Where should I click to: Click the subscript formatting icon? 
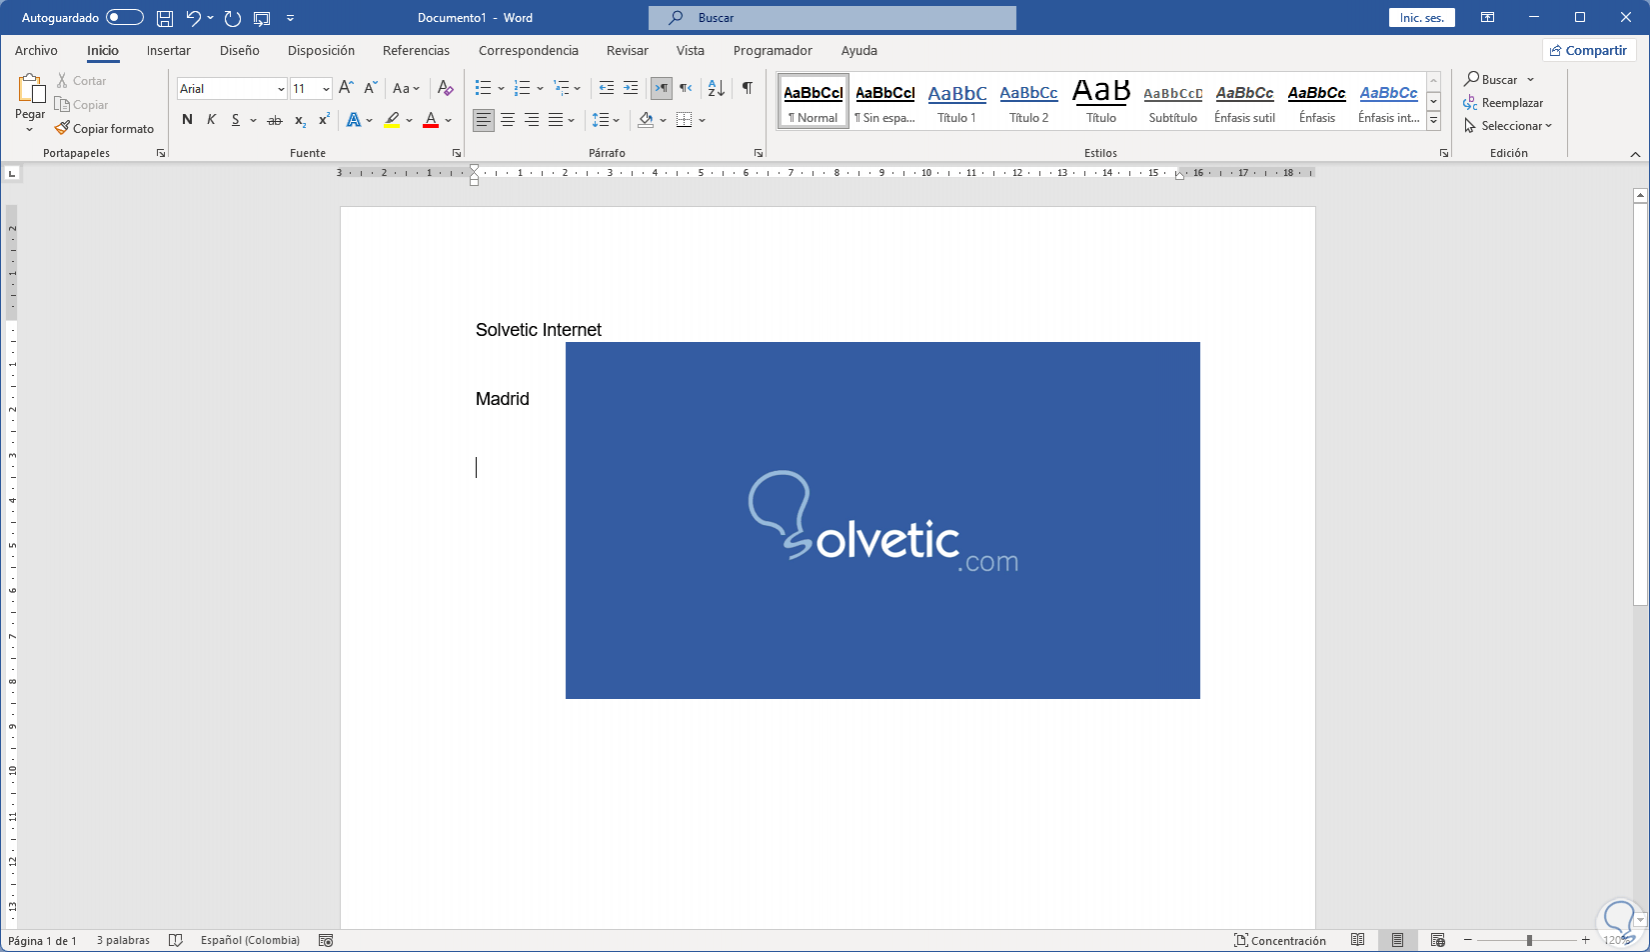[x=300, y=120]
